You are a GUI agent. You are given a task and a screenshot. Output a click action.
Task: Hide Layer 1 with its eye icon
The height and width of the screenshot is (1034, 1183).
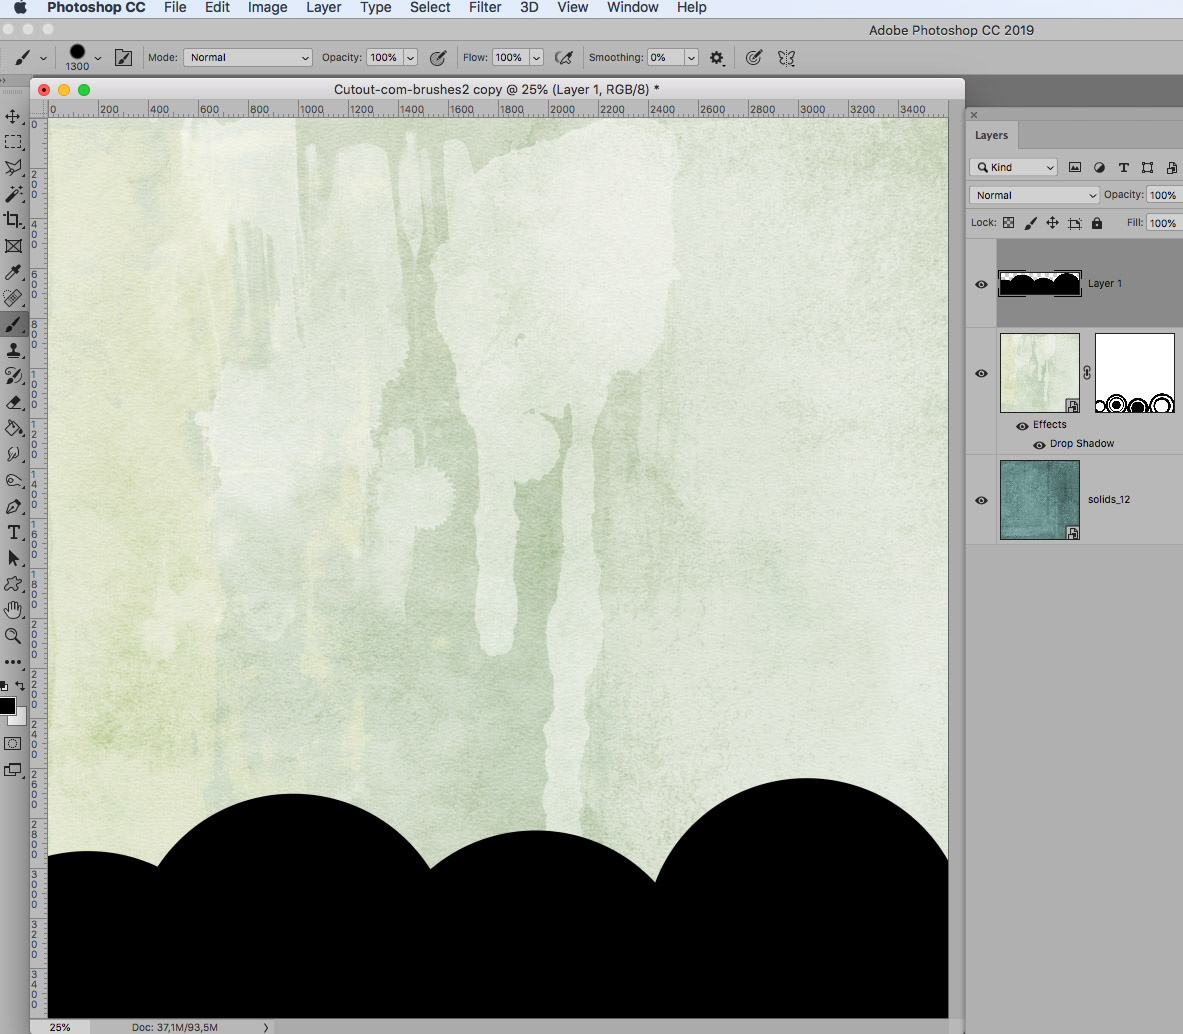[981, 284]
